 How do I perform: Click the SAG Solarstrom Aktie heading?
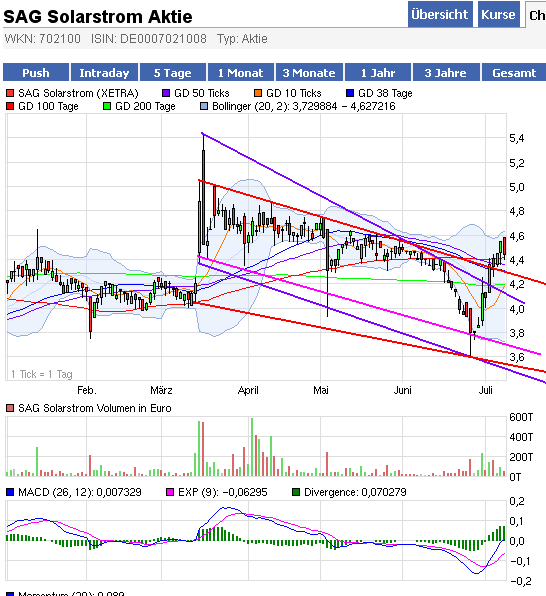coord(98,17)
